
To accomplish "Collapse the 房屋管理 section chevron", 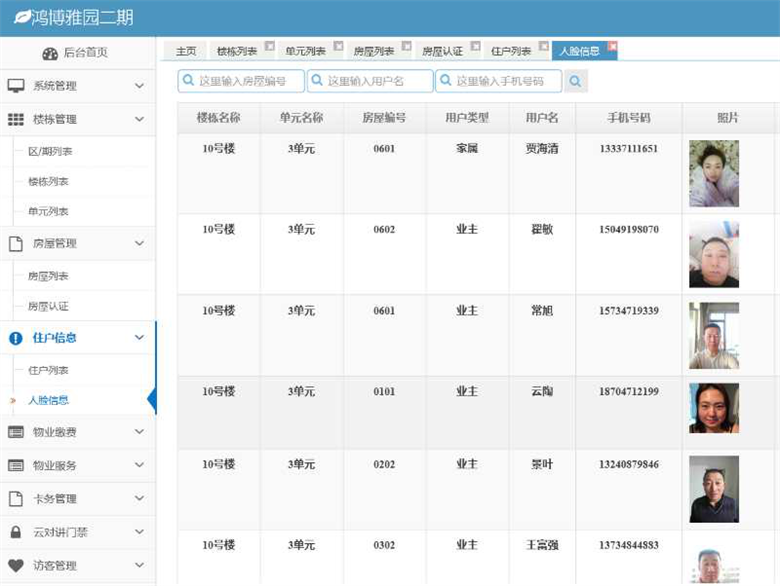I will click(140, 243).
